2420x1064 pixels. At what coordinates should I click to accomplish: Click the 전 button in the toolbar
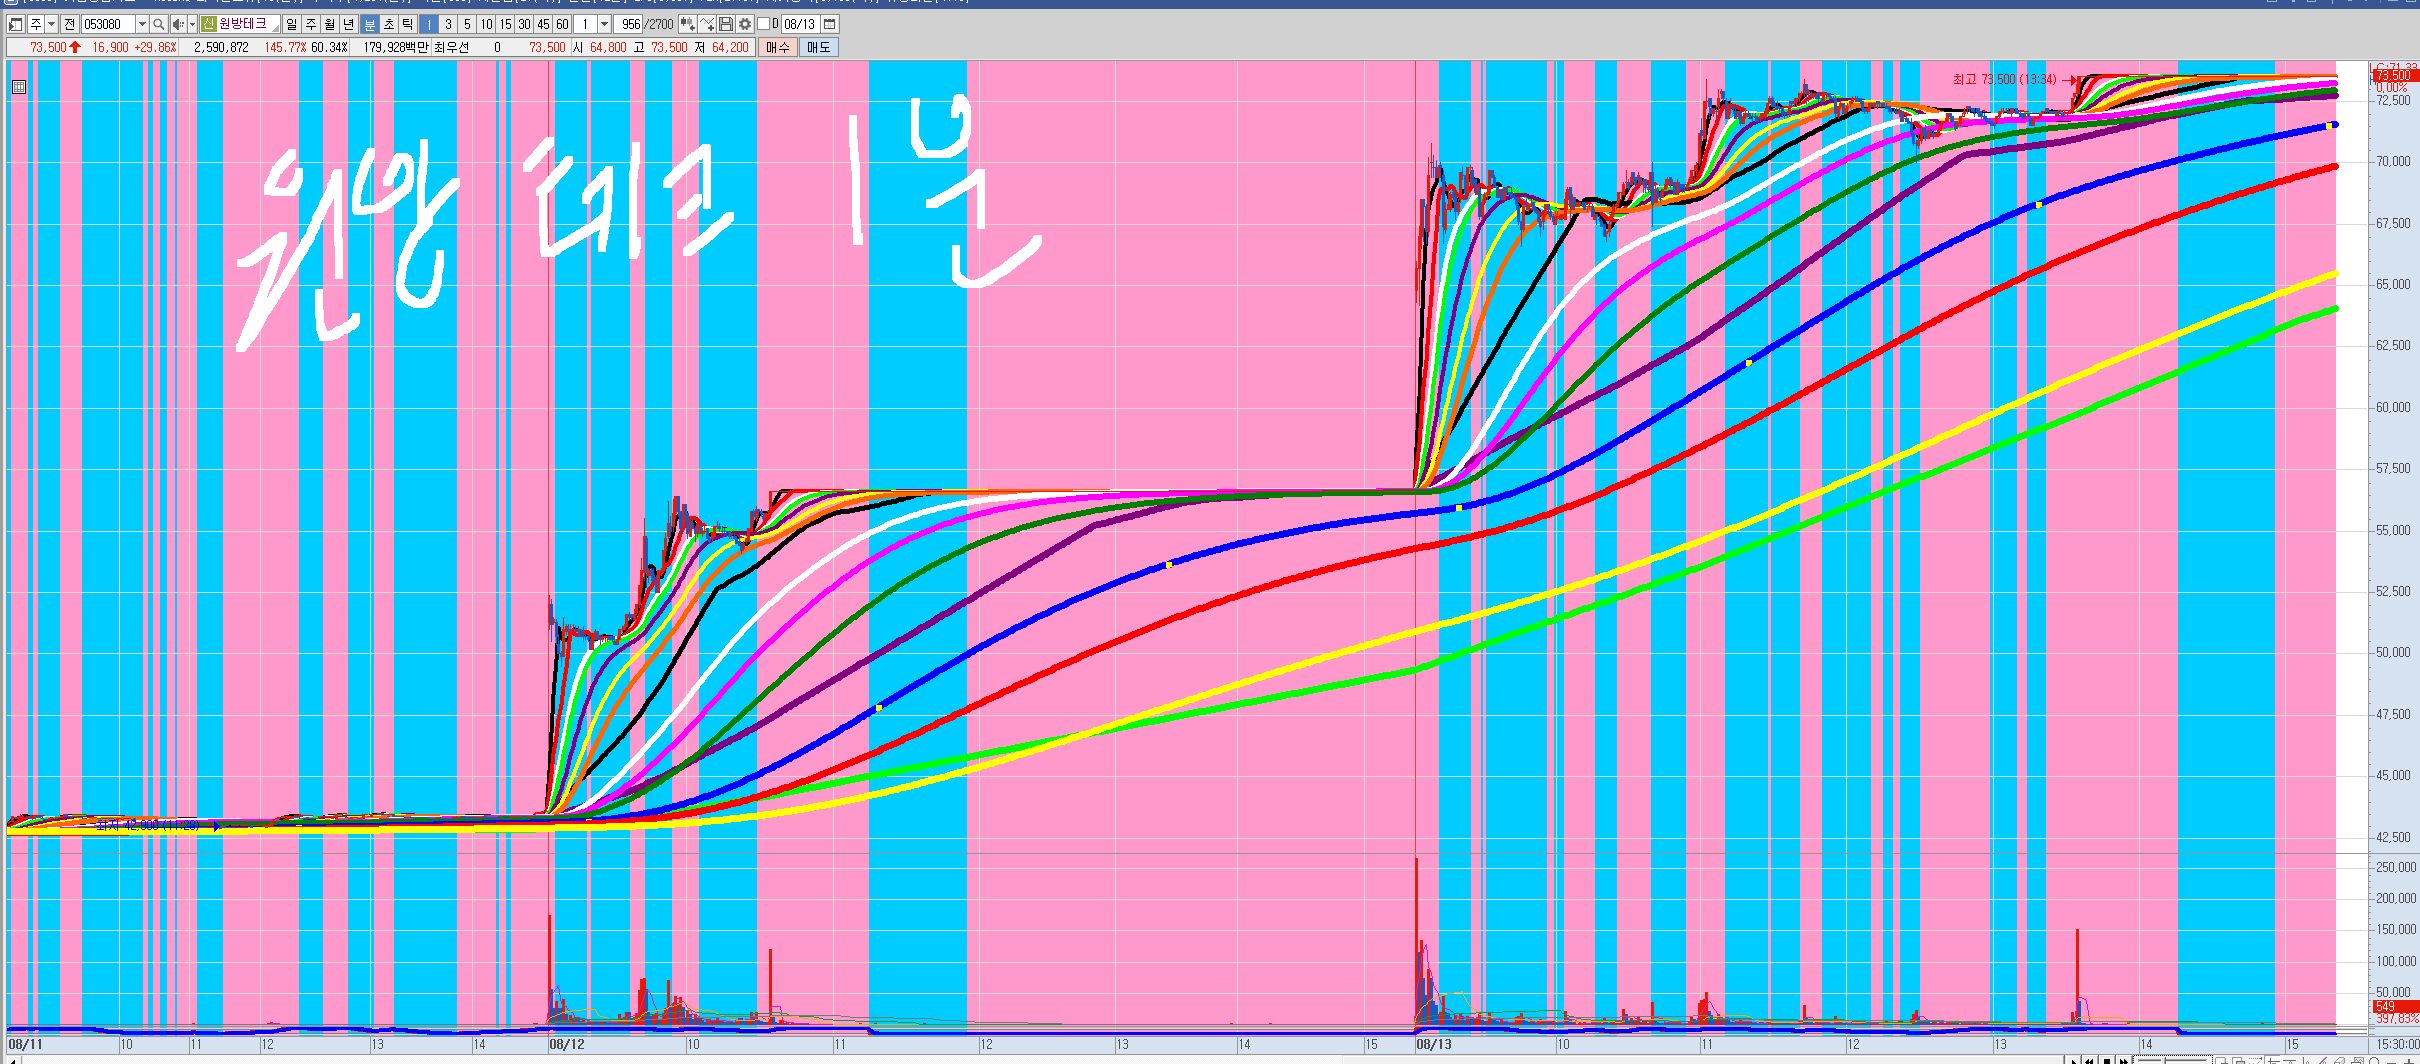pyautogui.click(x=70, y=24)
